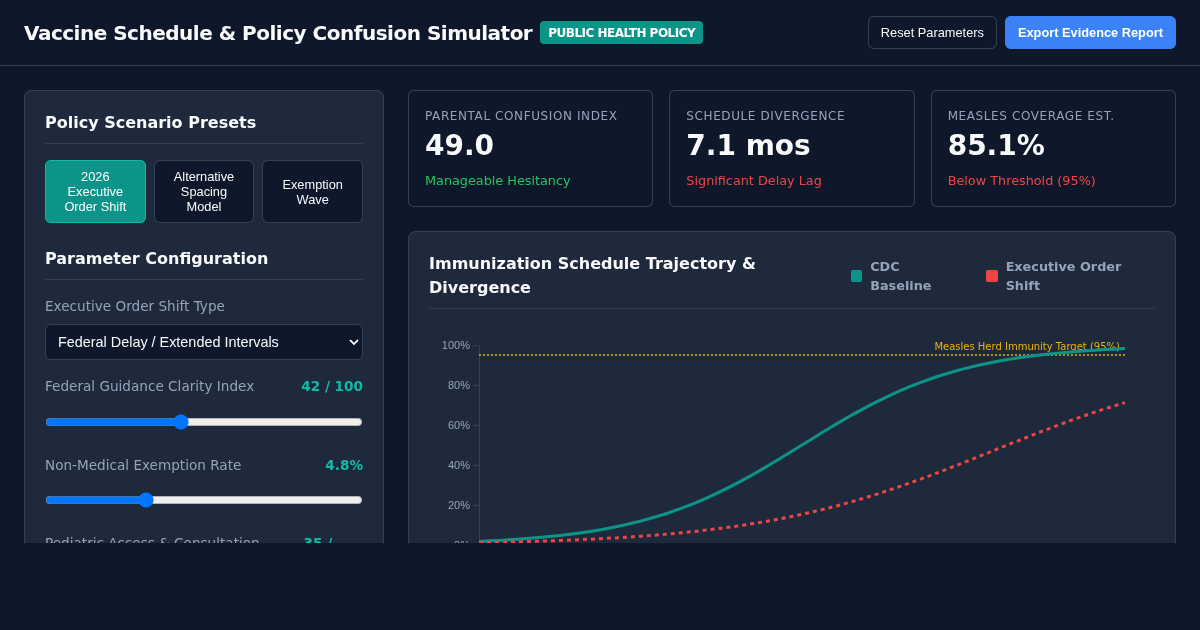
Task: Select the Parental Confusion Index 49.0 value
Action: (459, 145)
